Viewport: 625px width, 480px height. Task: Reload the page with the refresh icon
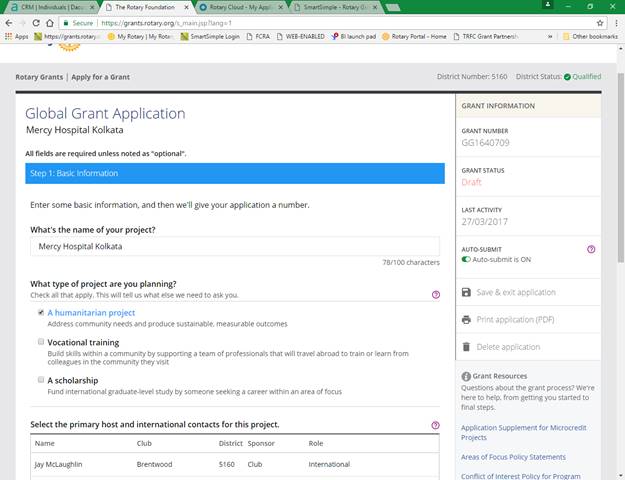[x=36, y=23]
